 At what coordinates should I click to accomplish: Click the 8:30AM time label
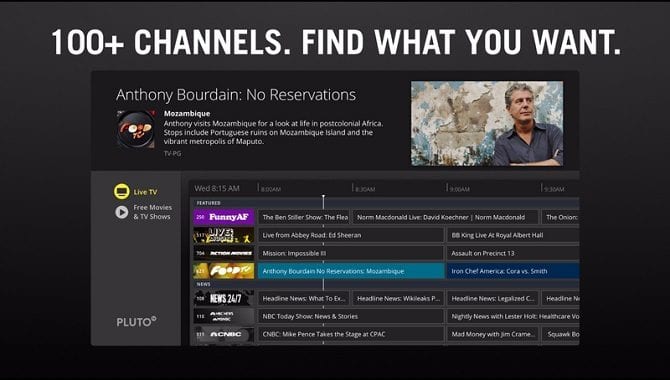[365, 189]
